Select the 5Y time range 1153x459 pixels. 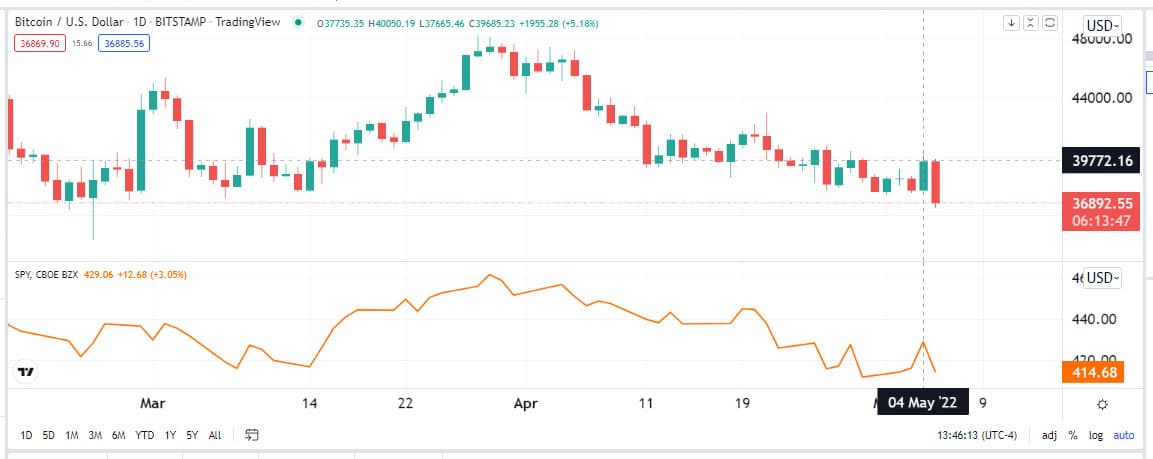[x=192, y=435]
